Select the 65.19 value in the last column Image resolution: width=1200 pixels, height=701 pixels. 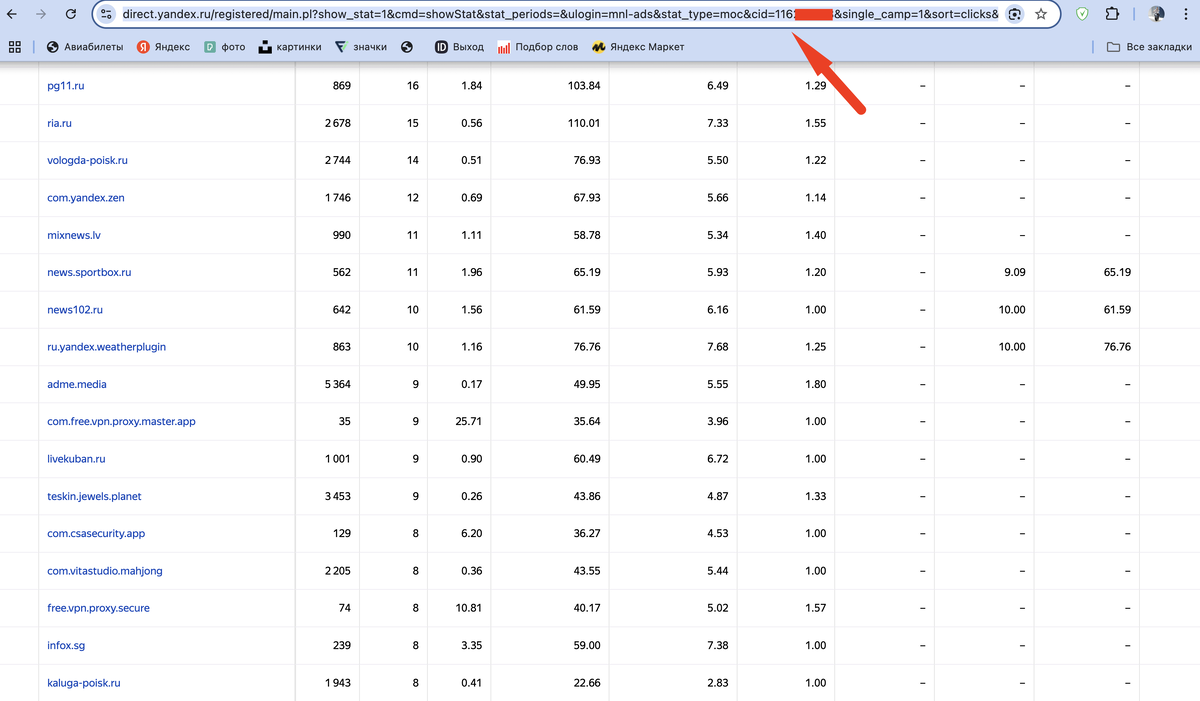[1117, 272]
